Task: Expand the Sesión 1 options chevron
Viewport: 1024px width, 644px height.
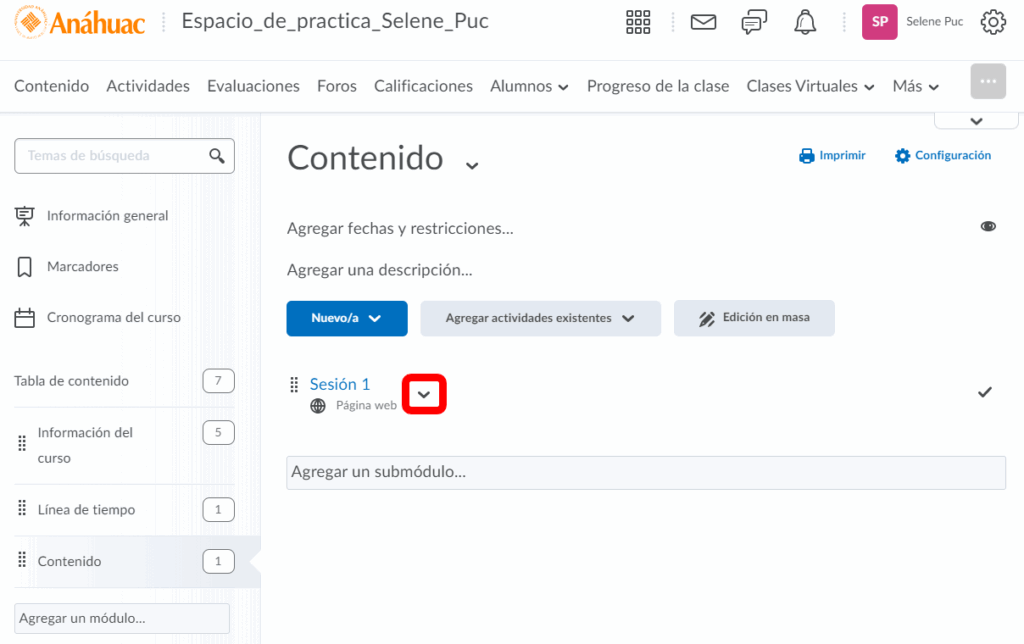Action: click(x=424, y=395)
